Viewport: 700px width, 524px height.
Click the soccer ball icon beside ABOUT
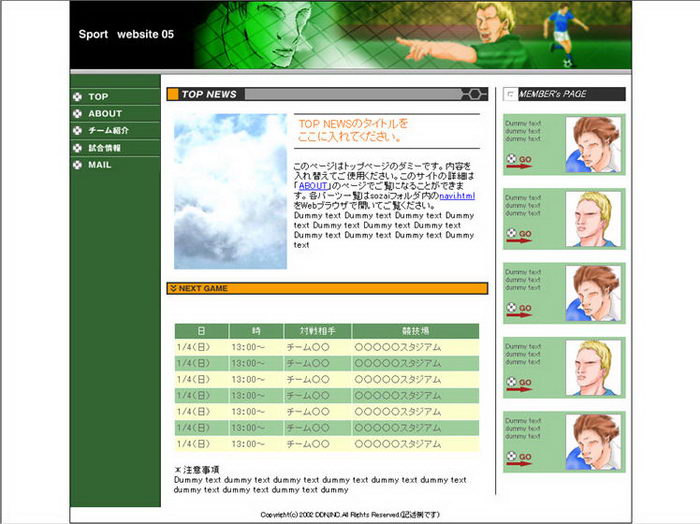pyautogui.click(x=77, y=114)
